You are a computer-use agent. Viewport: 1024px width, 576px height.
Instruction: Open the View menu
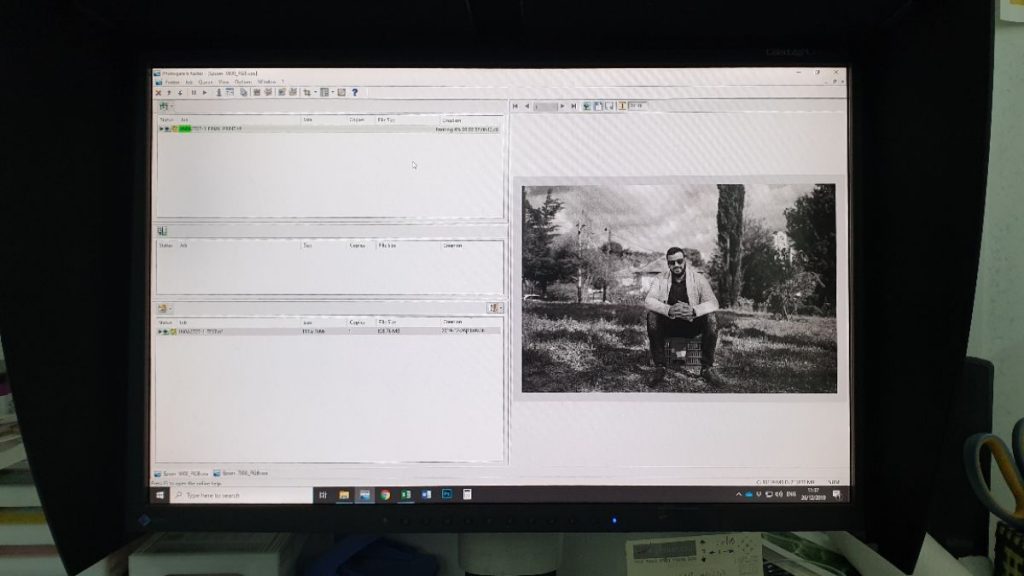(223, 81)
